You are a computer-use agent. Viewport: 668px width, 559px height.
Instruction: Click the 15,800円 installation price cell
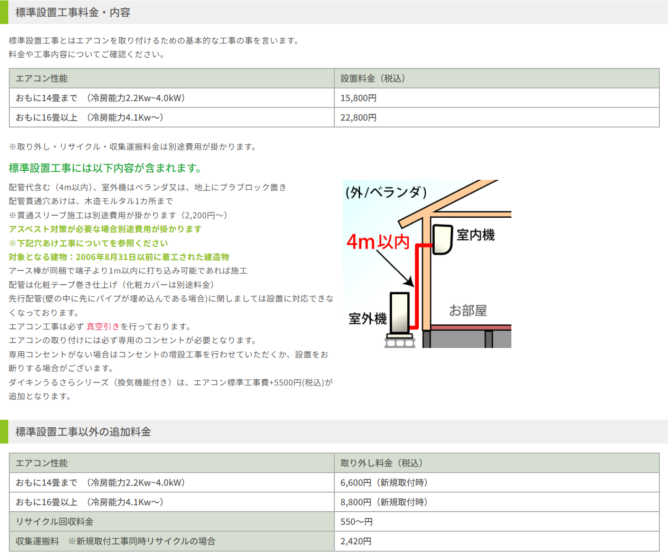(358, 98)
